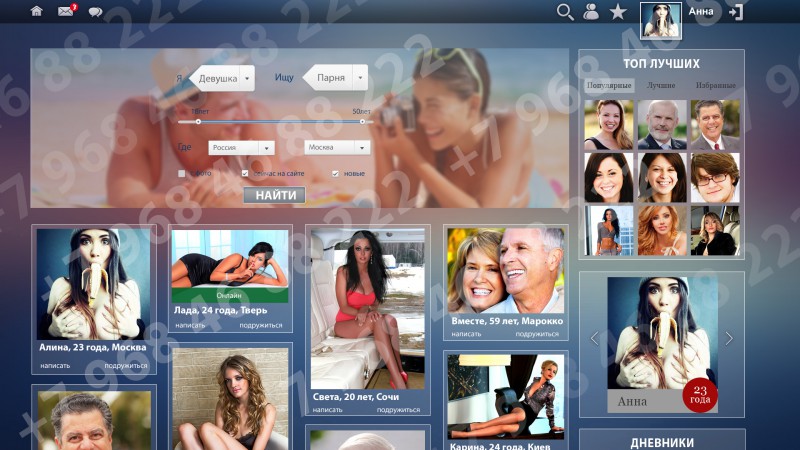Open top photo of man with glasses
This screenshot has width=800, height=450.
(x=715, y=178)
